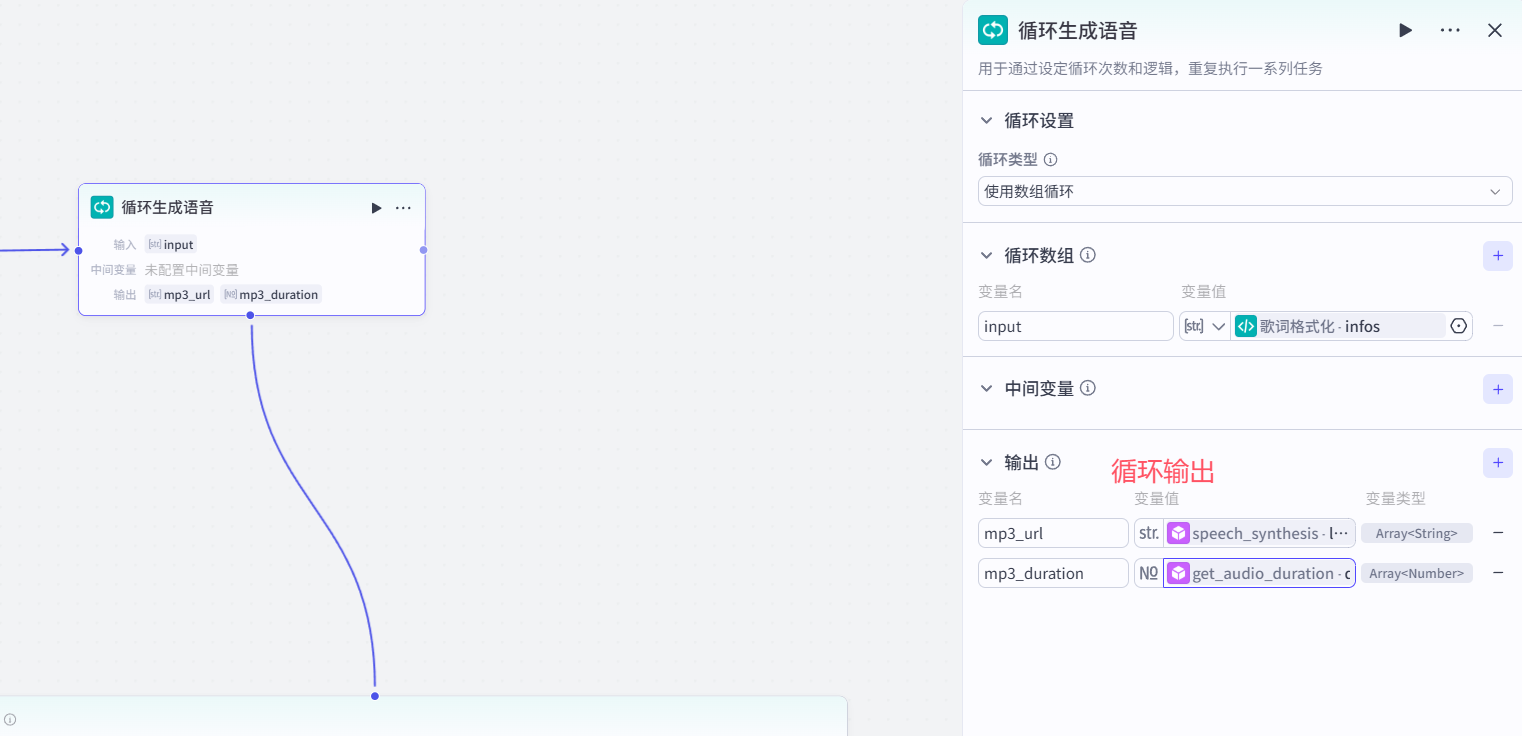The width and height of the screenshot is (1522, 736).
Task: Change the input variable type dropdown
Action: (1204, 326)
